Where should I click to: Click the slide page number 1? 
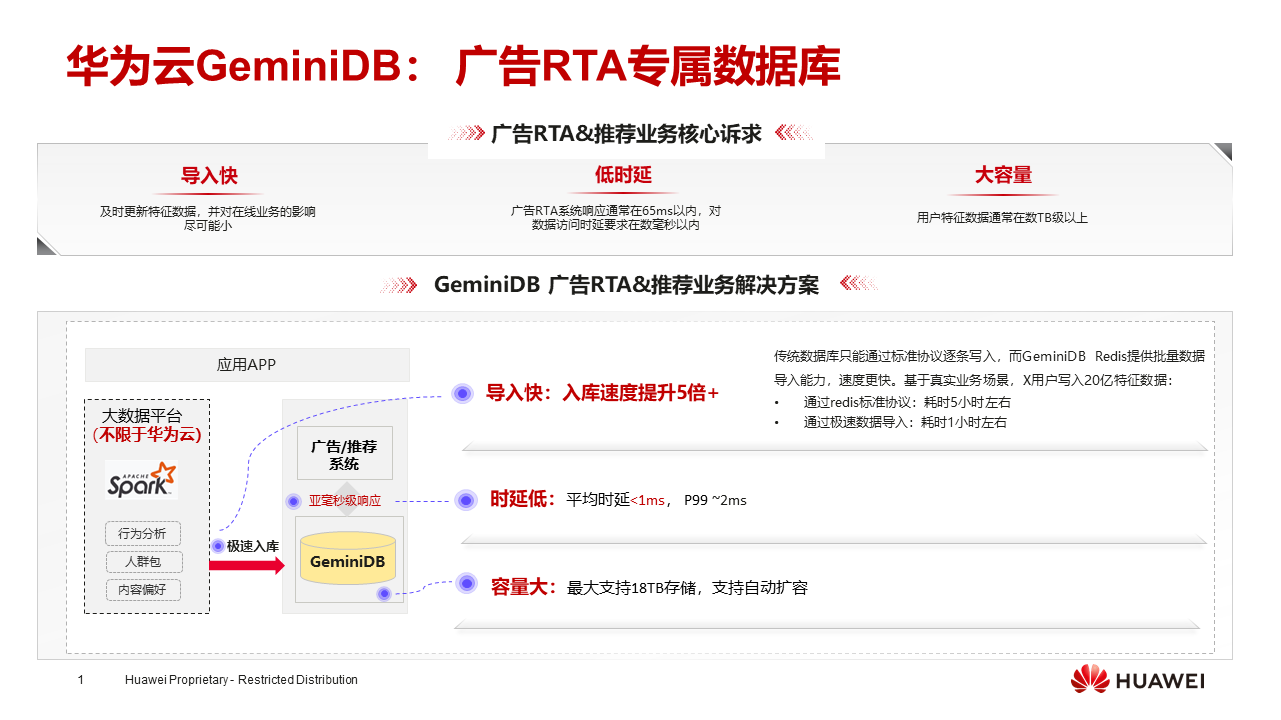point(81,680)
